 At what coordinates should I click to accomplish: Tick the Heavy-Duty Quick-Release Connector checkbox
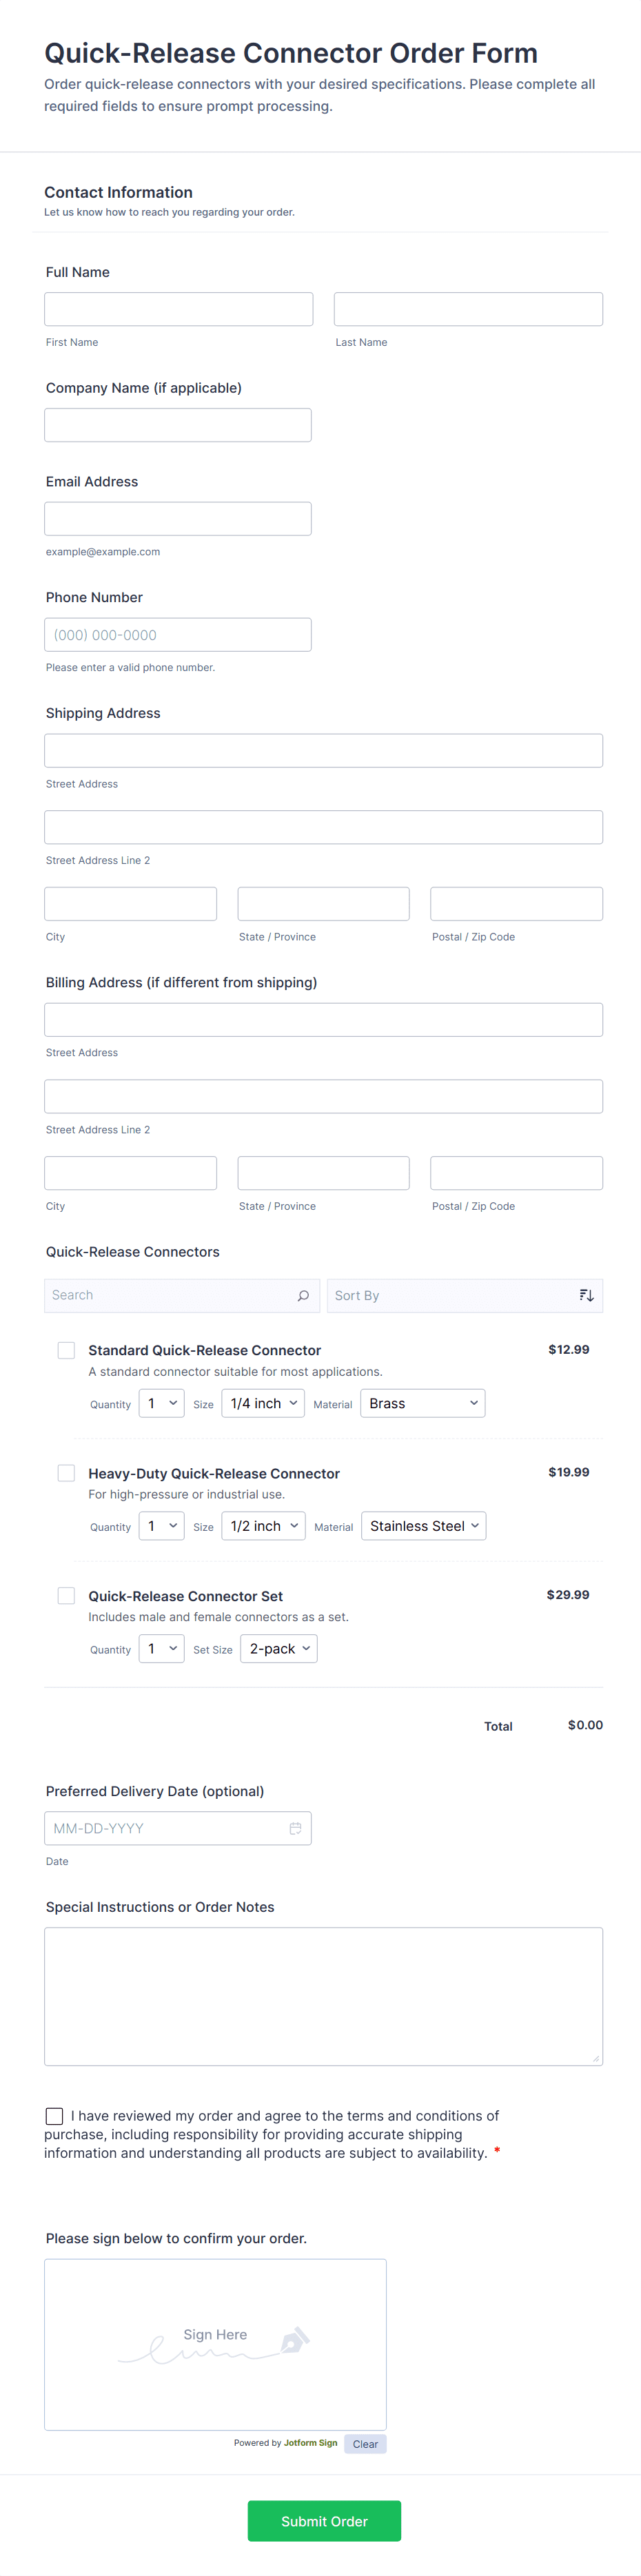(66, 1473)
